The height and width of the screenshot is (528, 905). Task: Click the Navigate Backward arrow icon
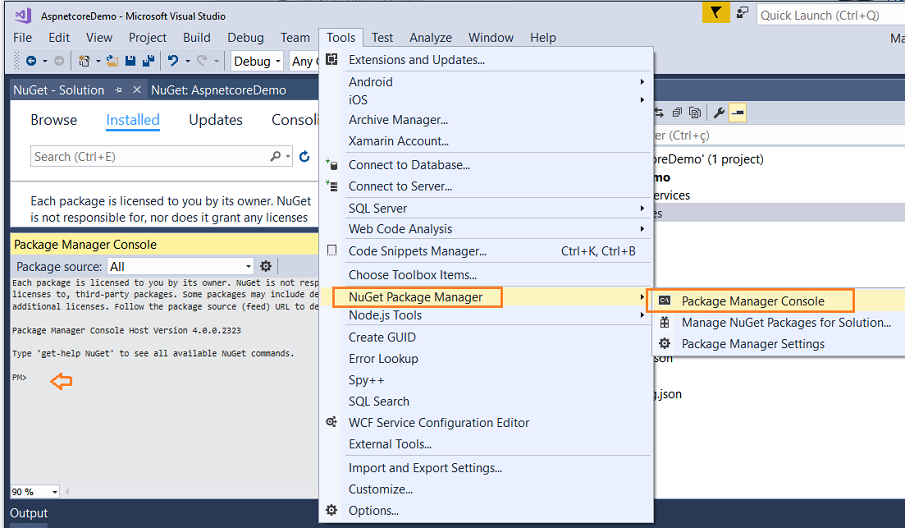31,61
